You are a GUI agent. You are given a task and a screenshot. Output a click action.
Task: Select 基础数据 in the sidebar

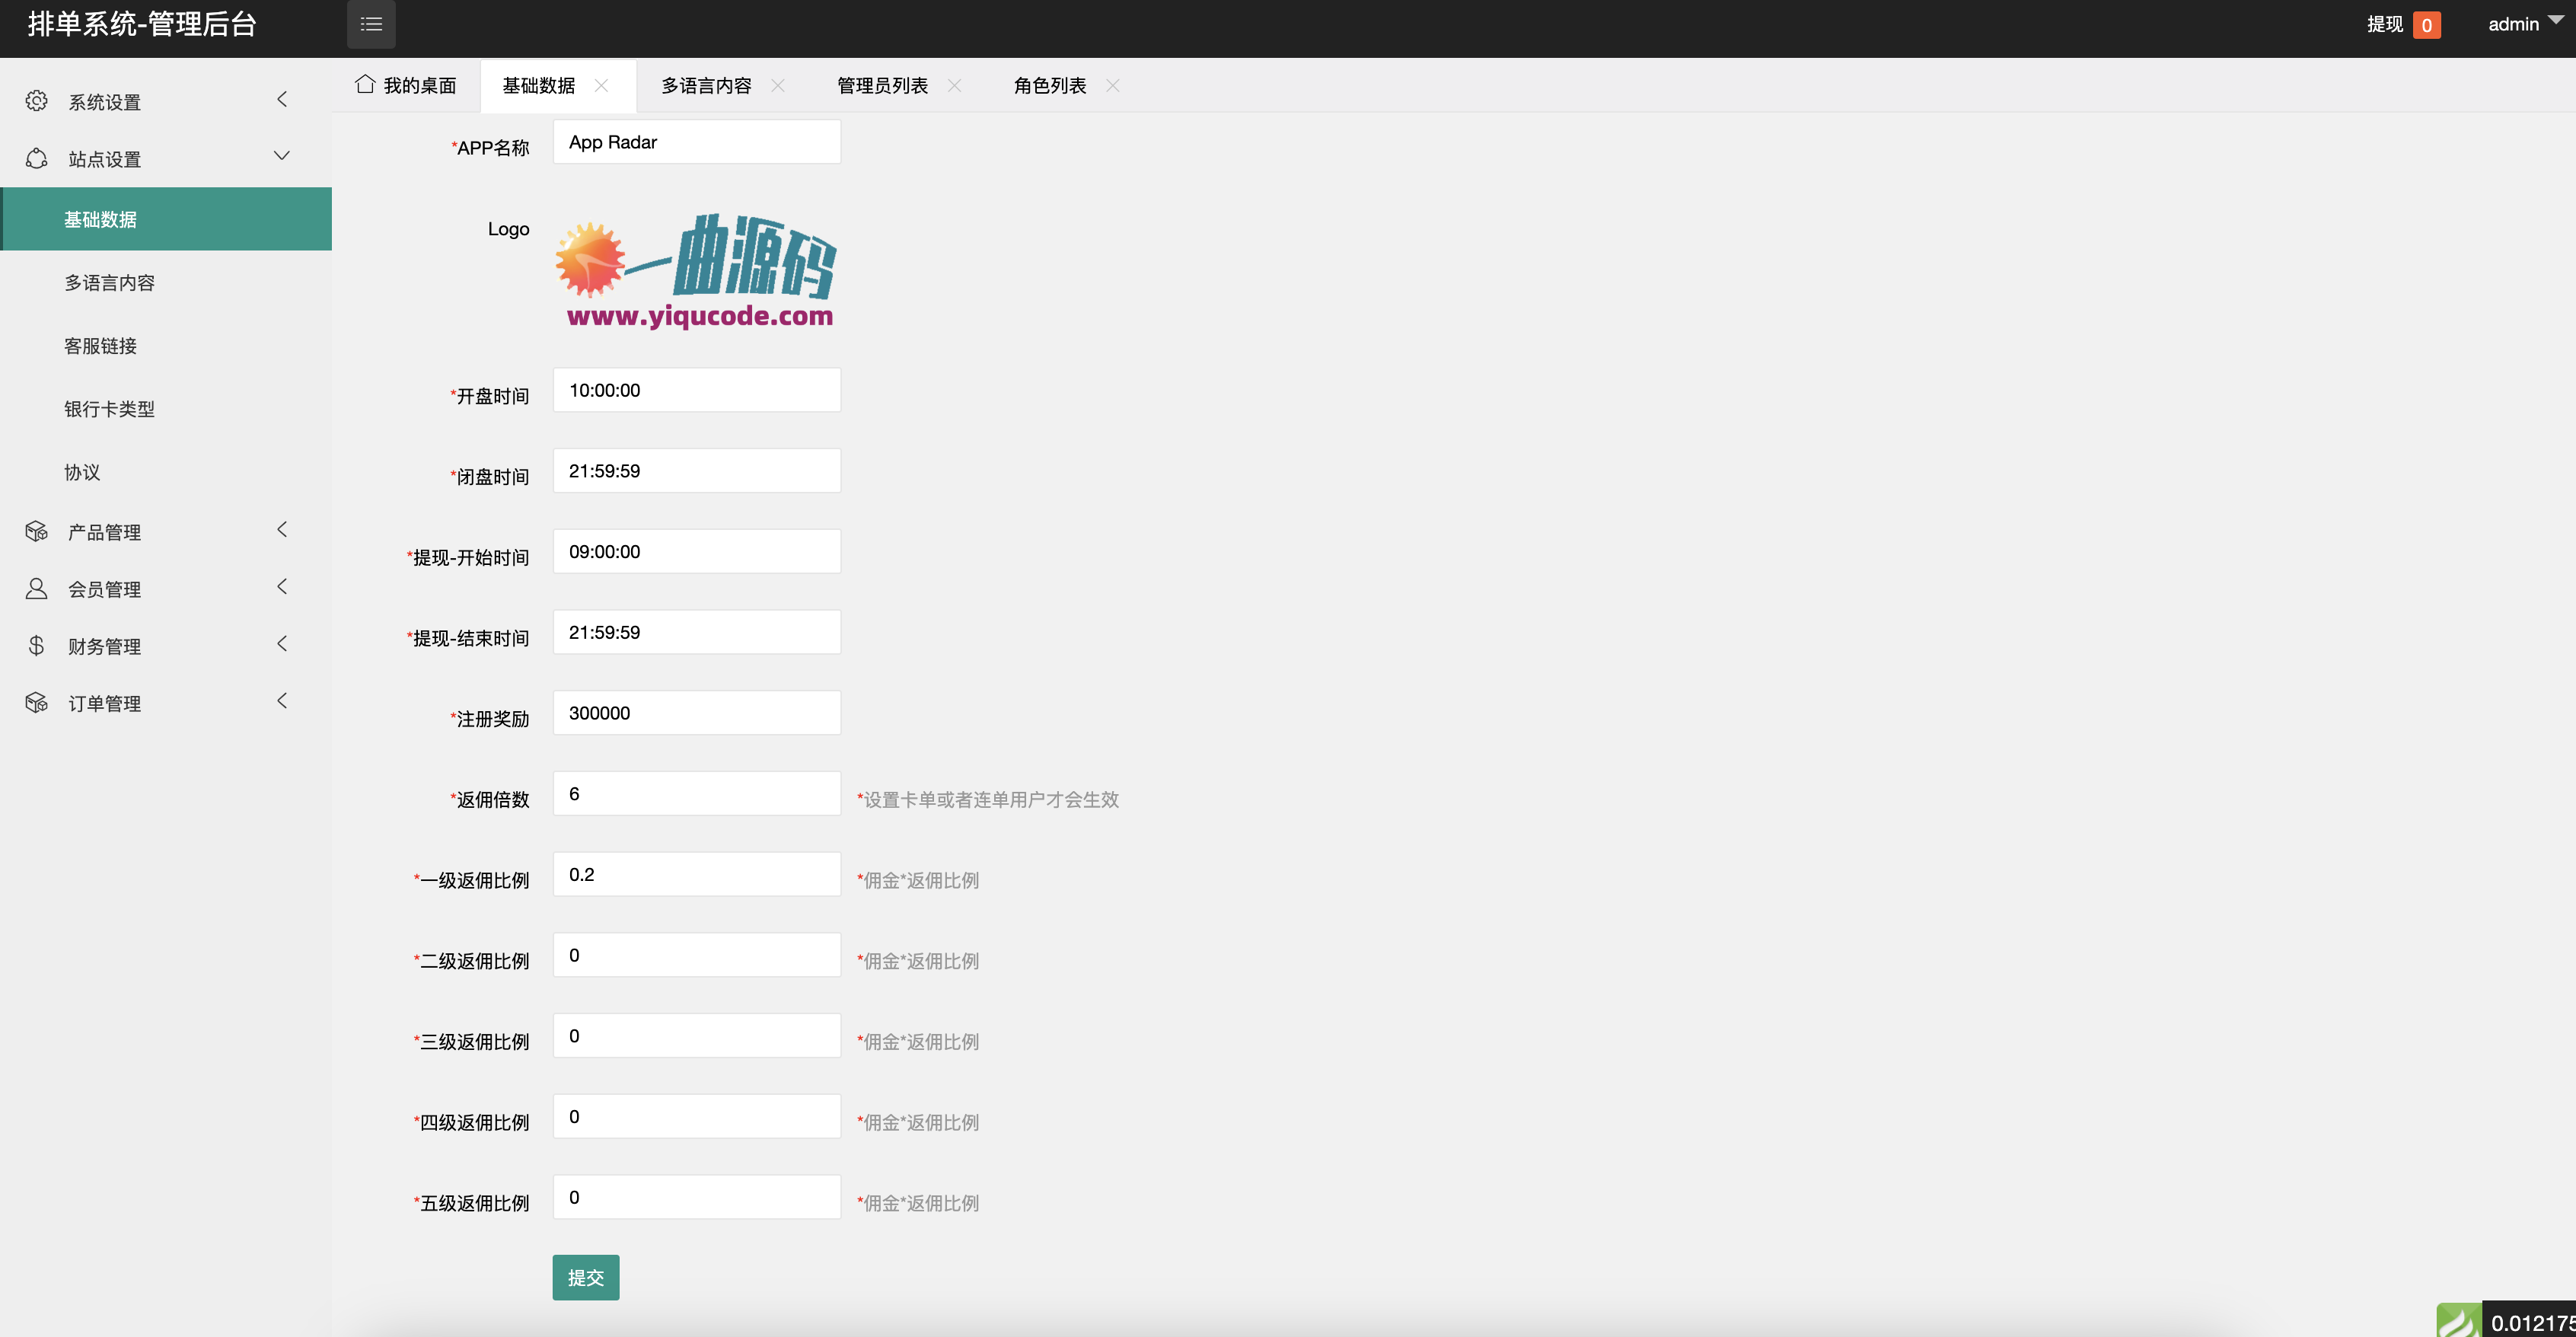tap(166, 219)
